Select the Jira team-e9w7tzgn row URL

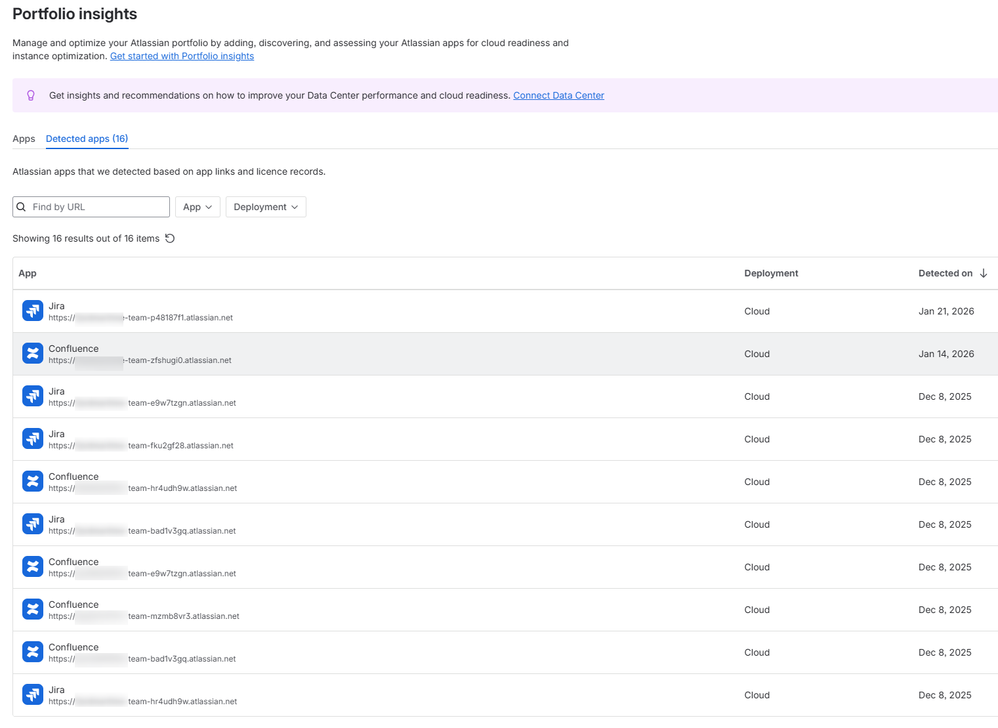point(142,403)
